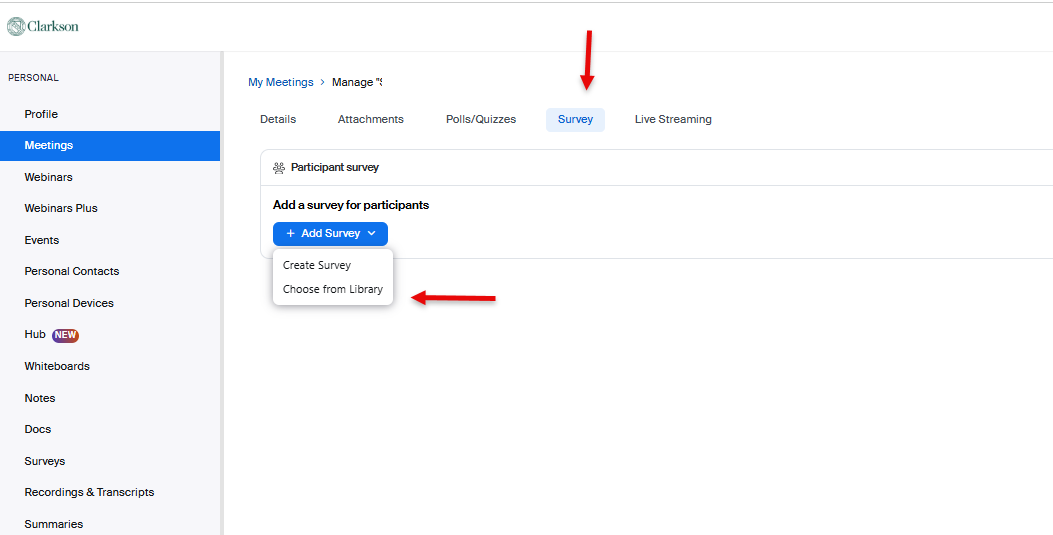The height and width of the screenshot is (535, 1053).
Task: Open Webinars Plus in the sidebar
Action: (x=61, y=208)
